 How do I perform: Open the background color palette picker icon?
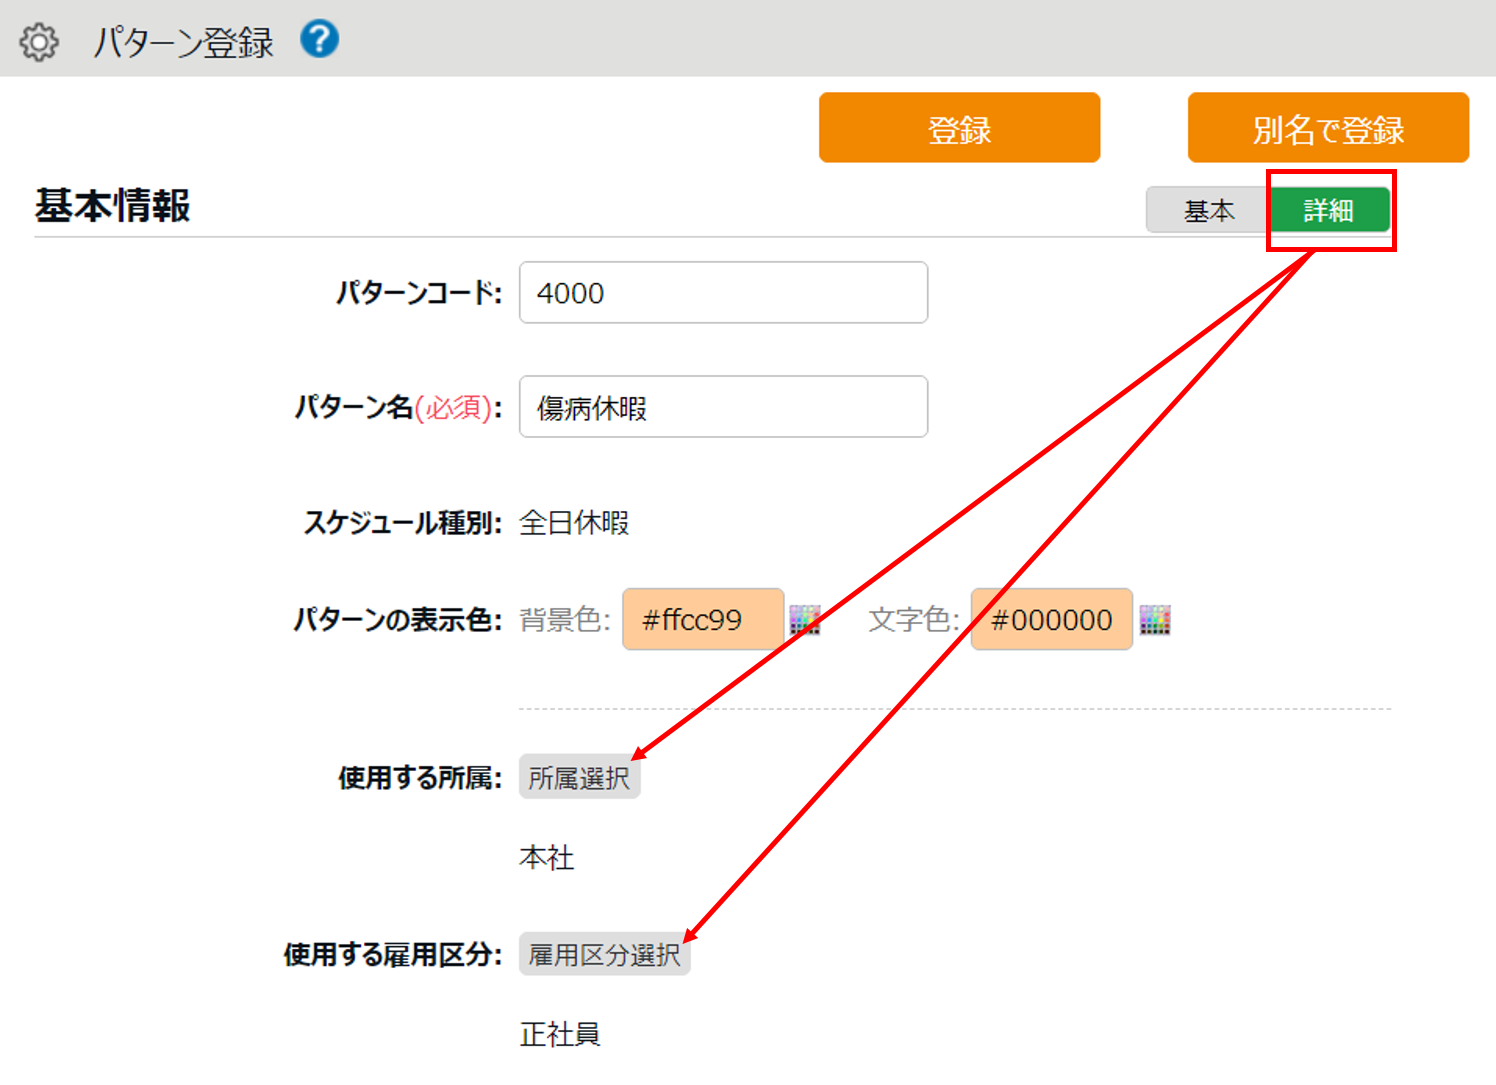[805, 620]
